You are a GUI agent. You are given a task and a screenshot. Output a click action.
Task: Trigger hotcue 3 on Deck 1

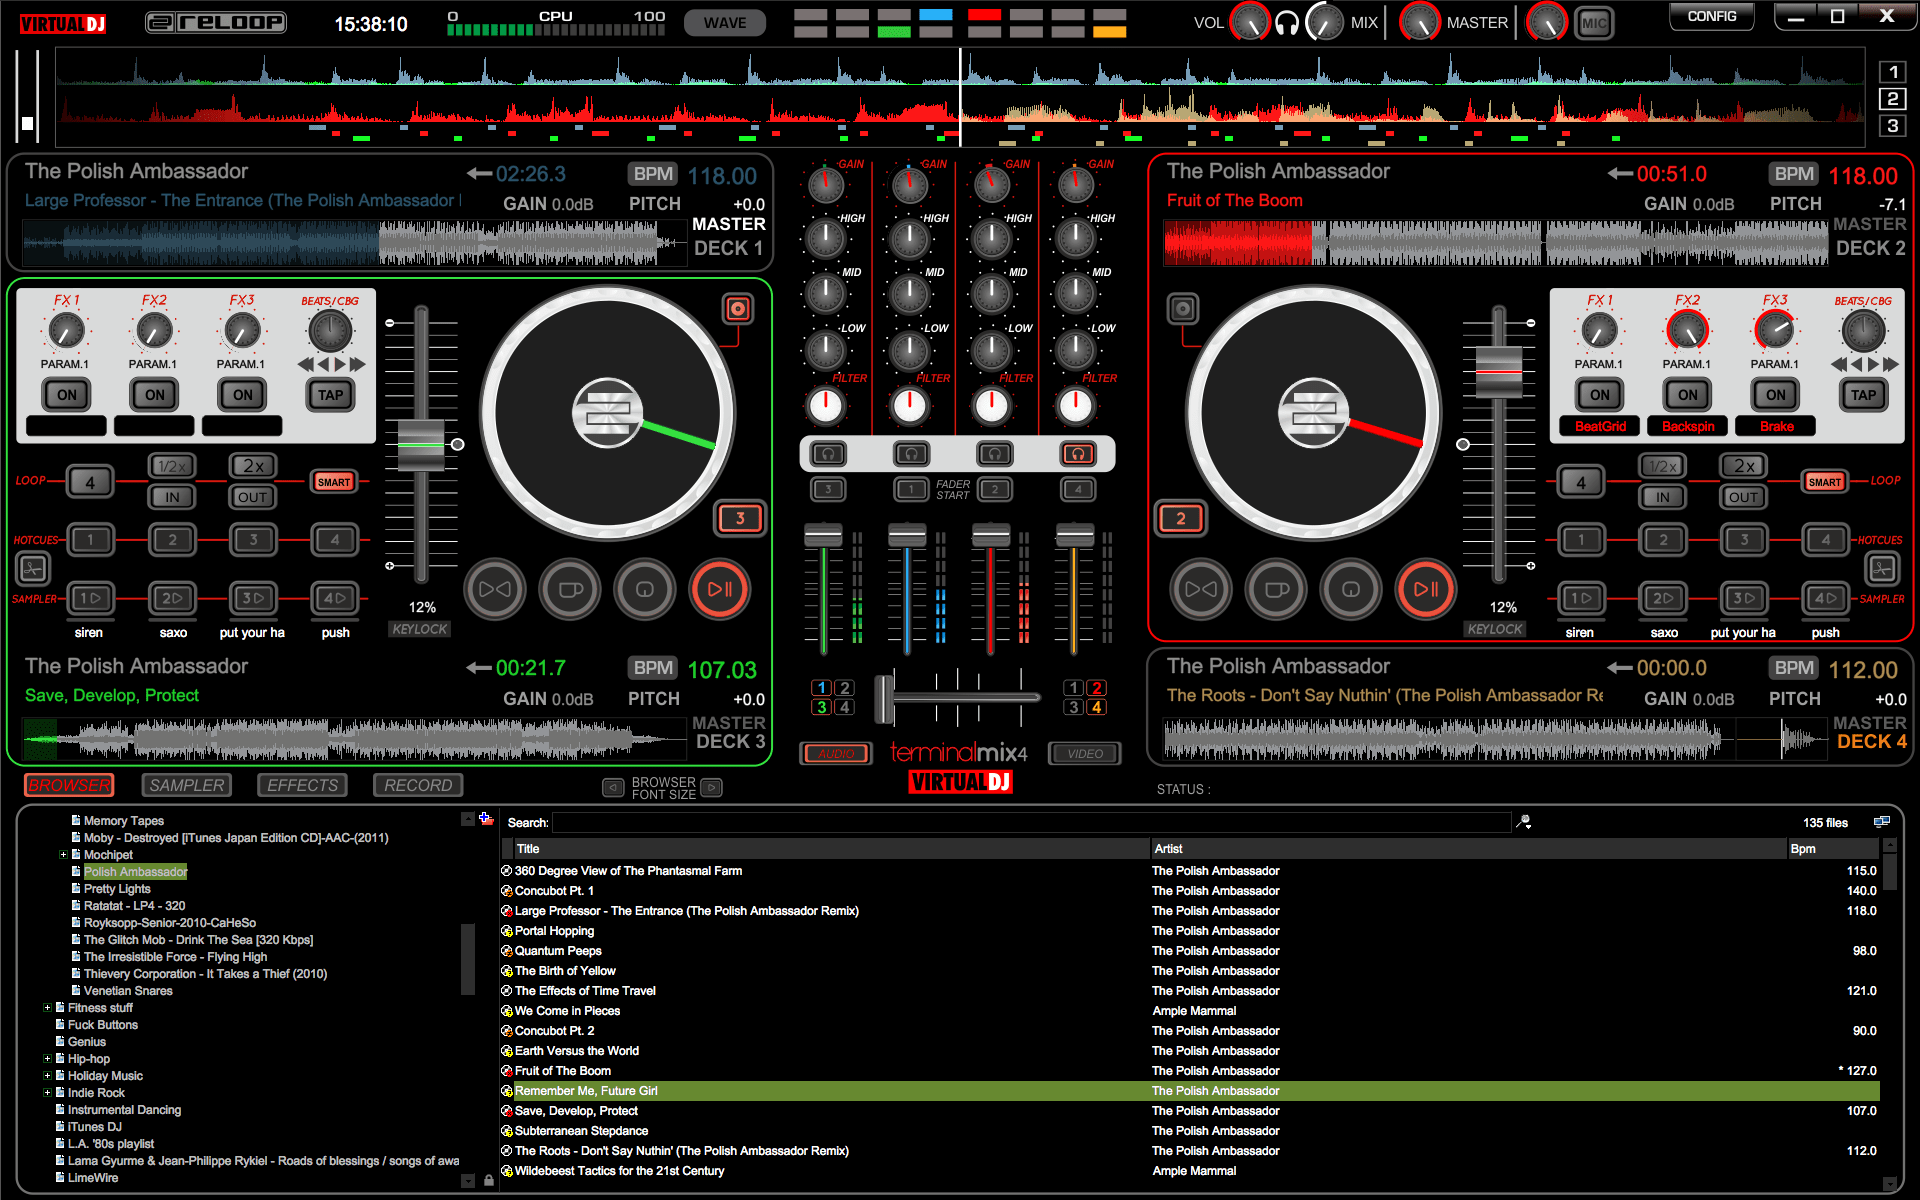[x=253, y=539]
